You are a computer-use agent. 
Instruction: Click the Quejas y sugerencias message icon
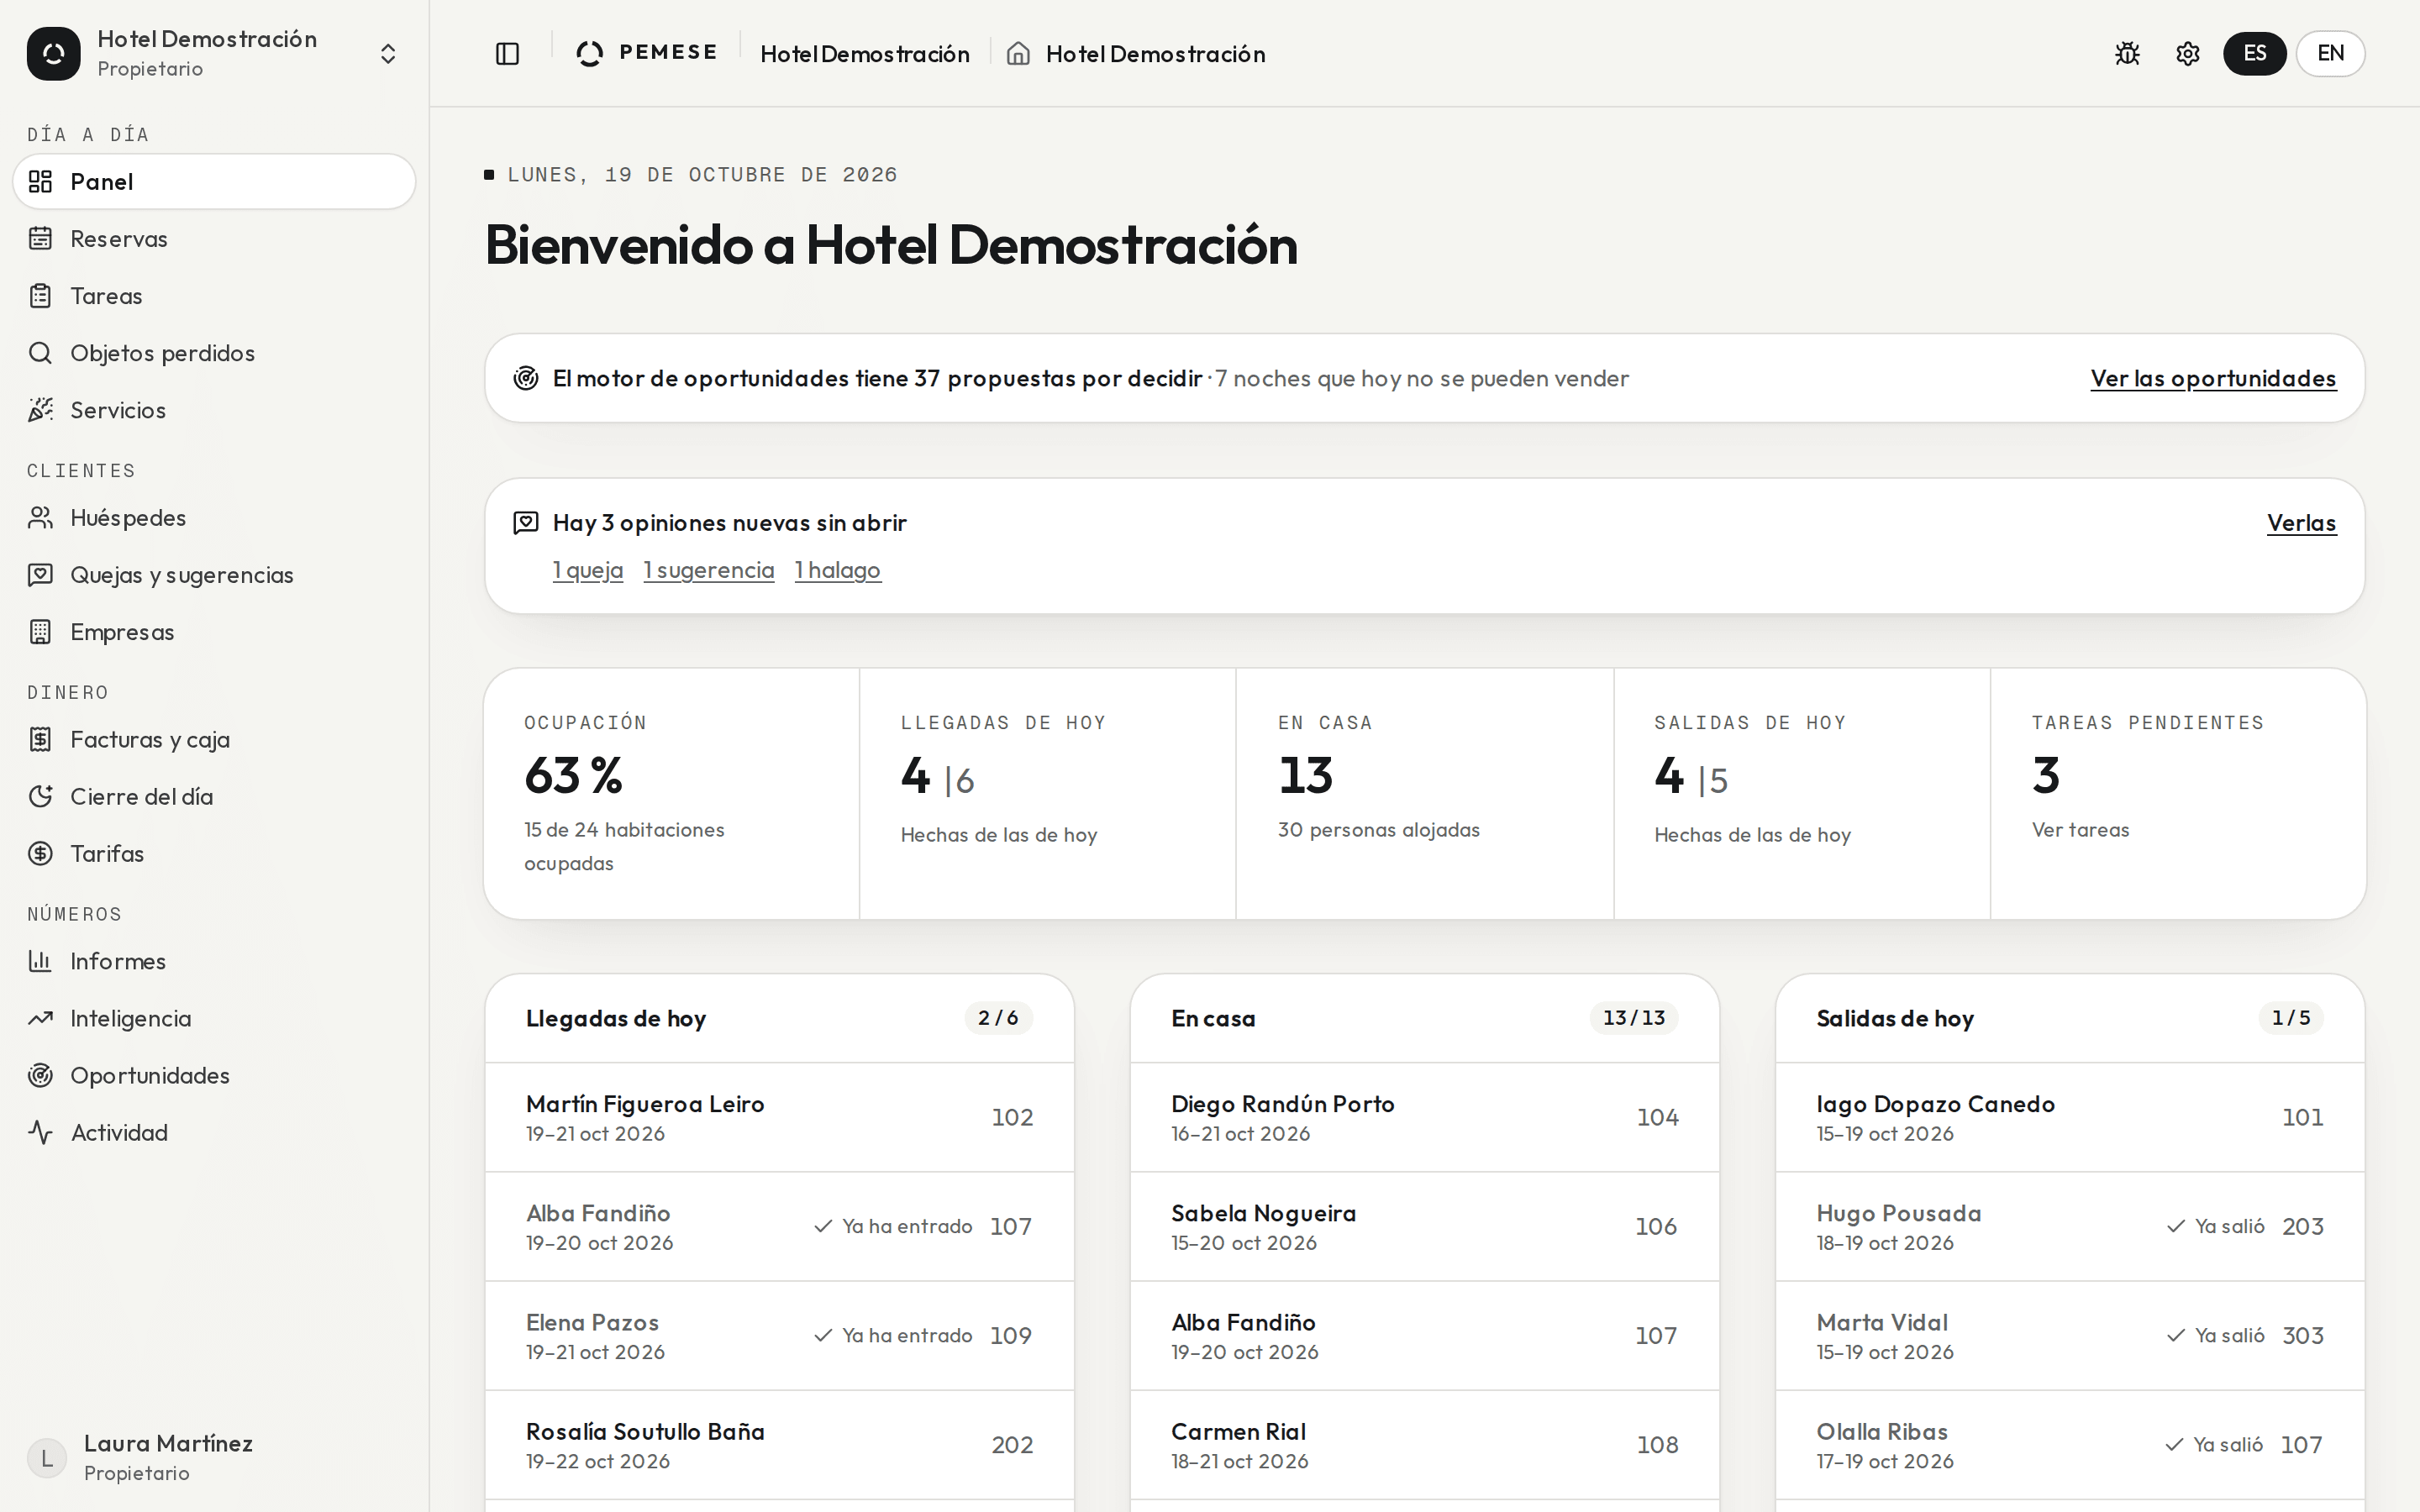pyautogui.click(x=40, y=575)
